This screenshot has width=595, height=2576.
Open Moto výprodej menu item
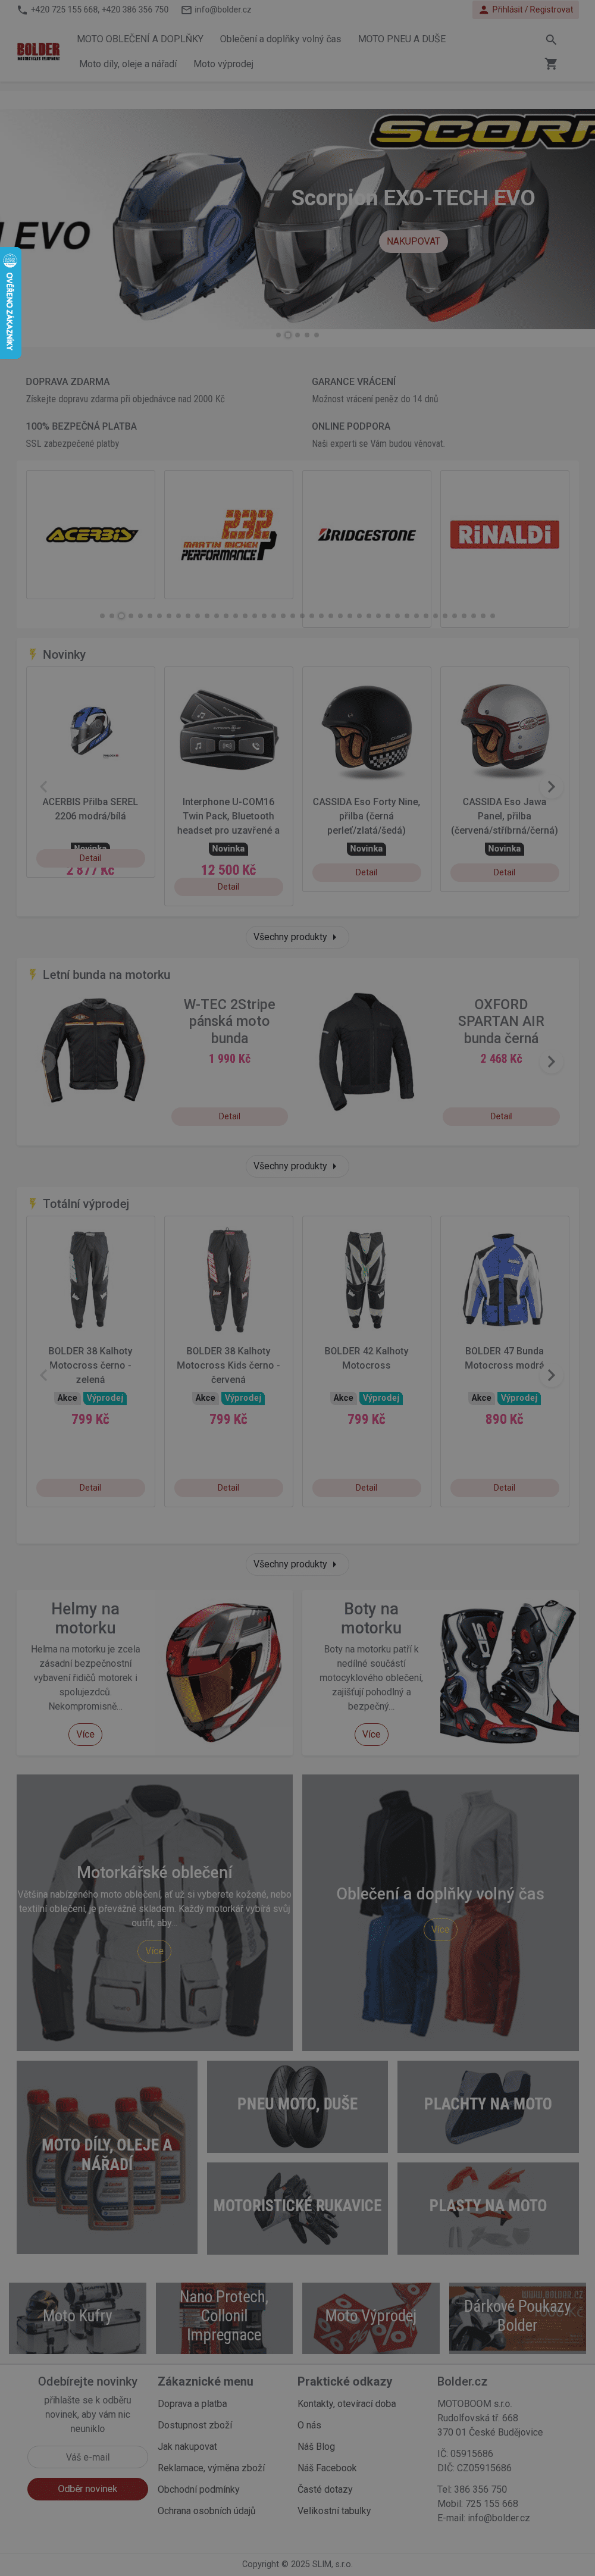(x=223, y=64)
